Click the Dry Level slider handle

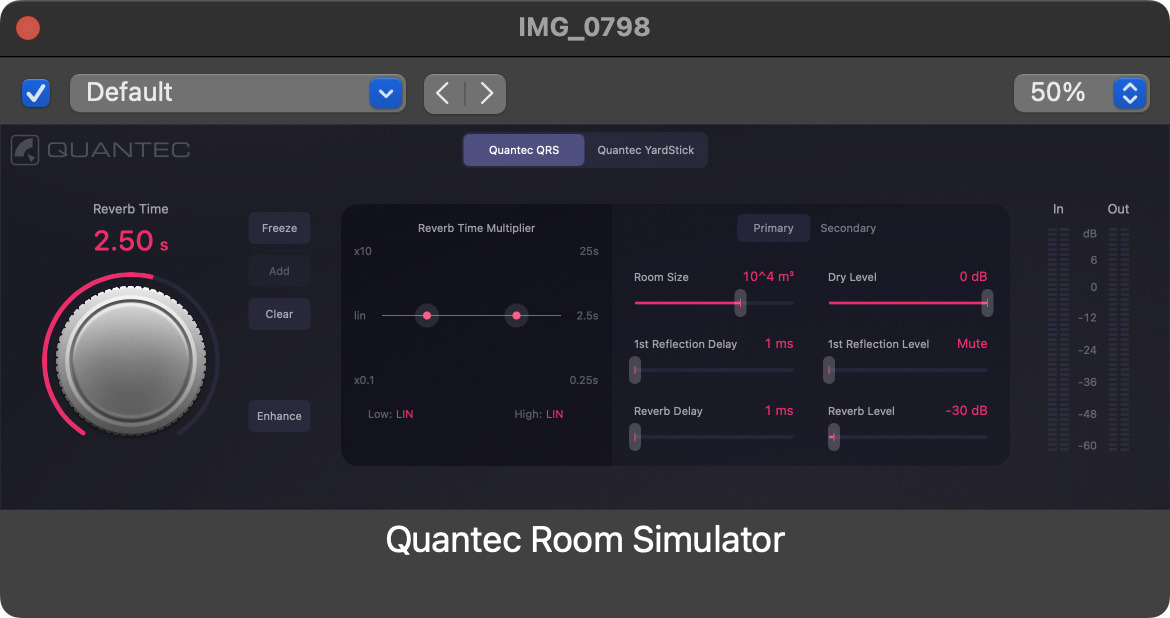coord(987,302)
